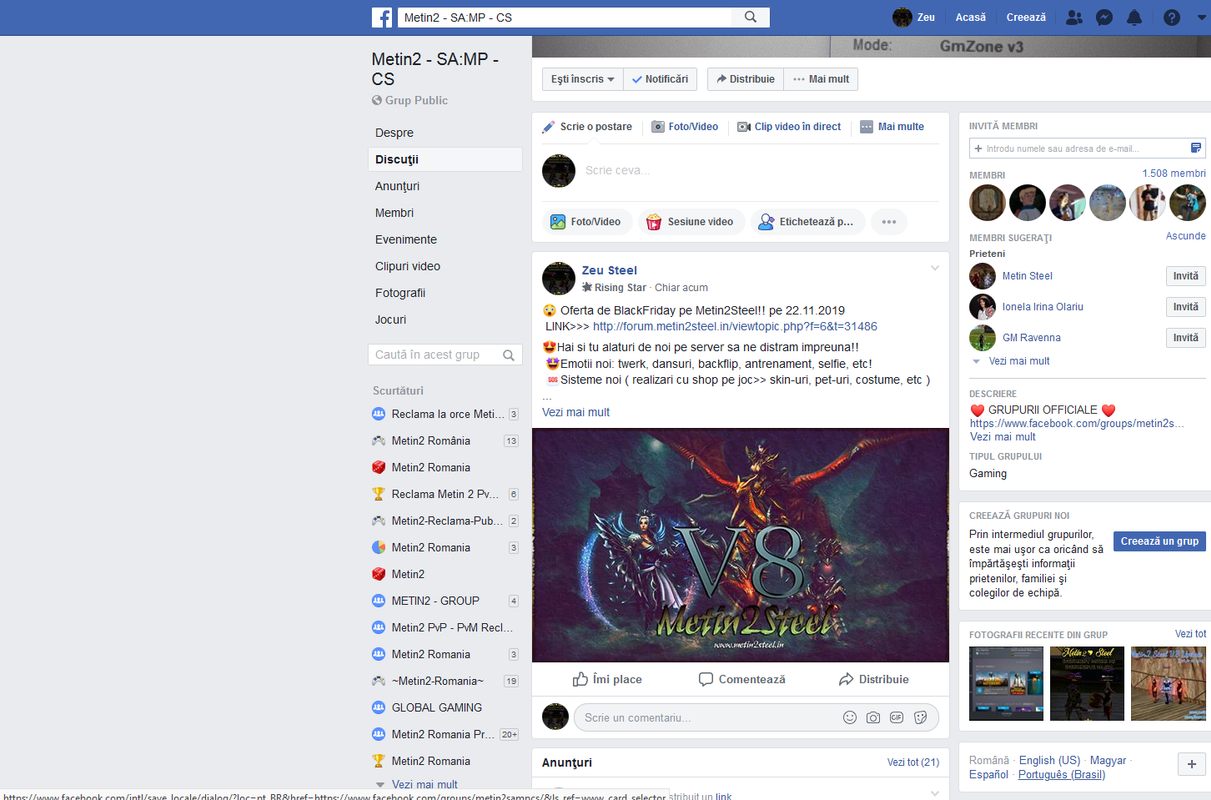The width and height of the screenshot is (1211, 800).
Task: Click the Distribuie group share button
Action: click(x=745, y=79)
